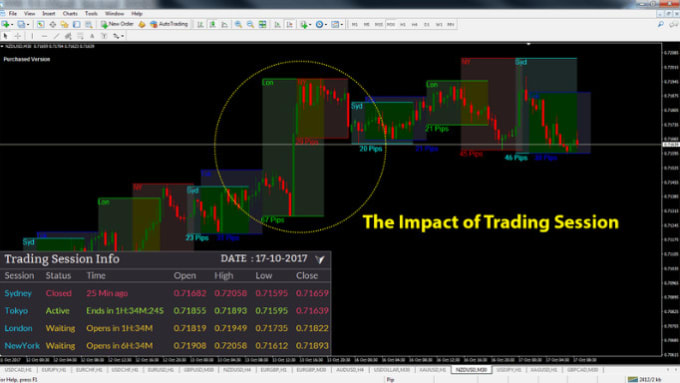Expand the arrows drawing tool dropdown
Image resolution: width=680 pixels, height=383 pixels.
123,36
